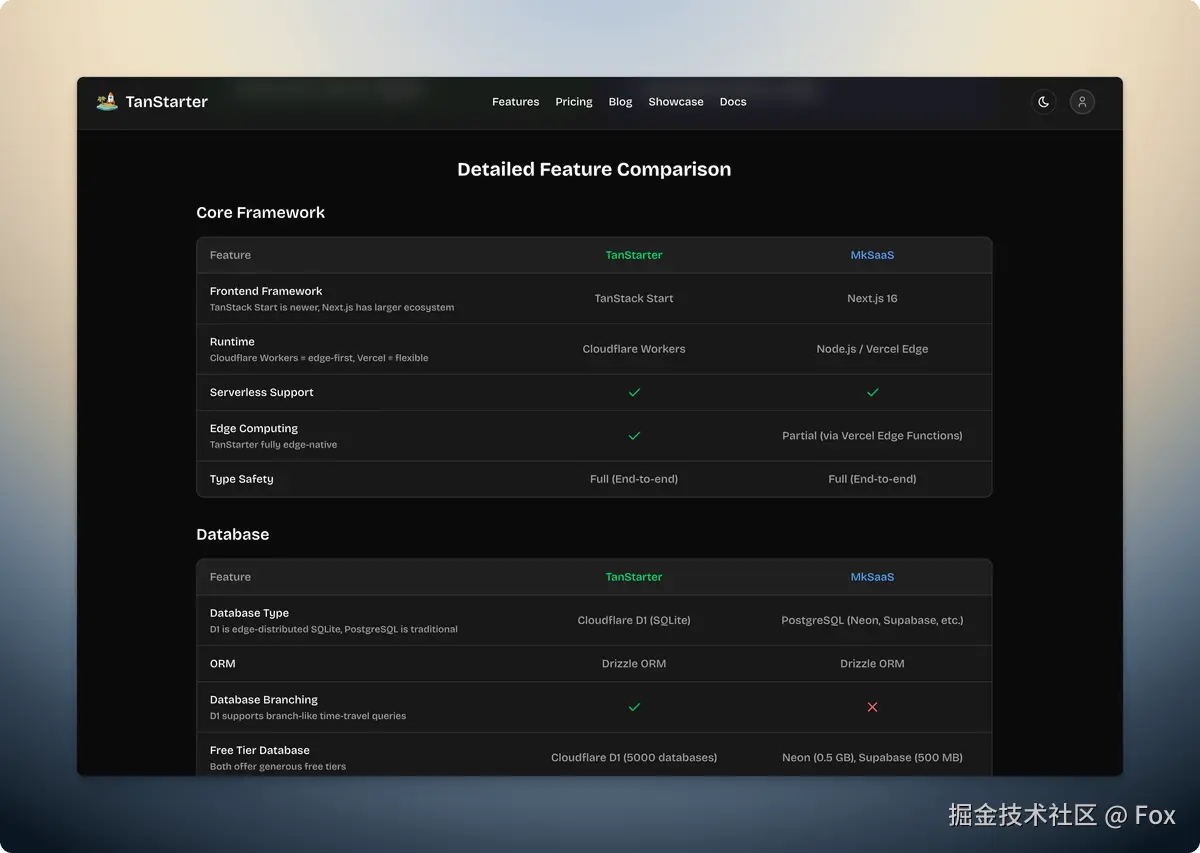Click MkSaaS red cross in Database Branching row
Image resolution: width=1200 pixels, height=853 pixels.
coord(872,707)
